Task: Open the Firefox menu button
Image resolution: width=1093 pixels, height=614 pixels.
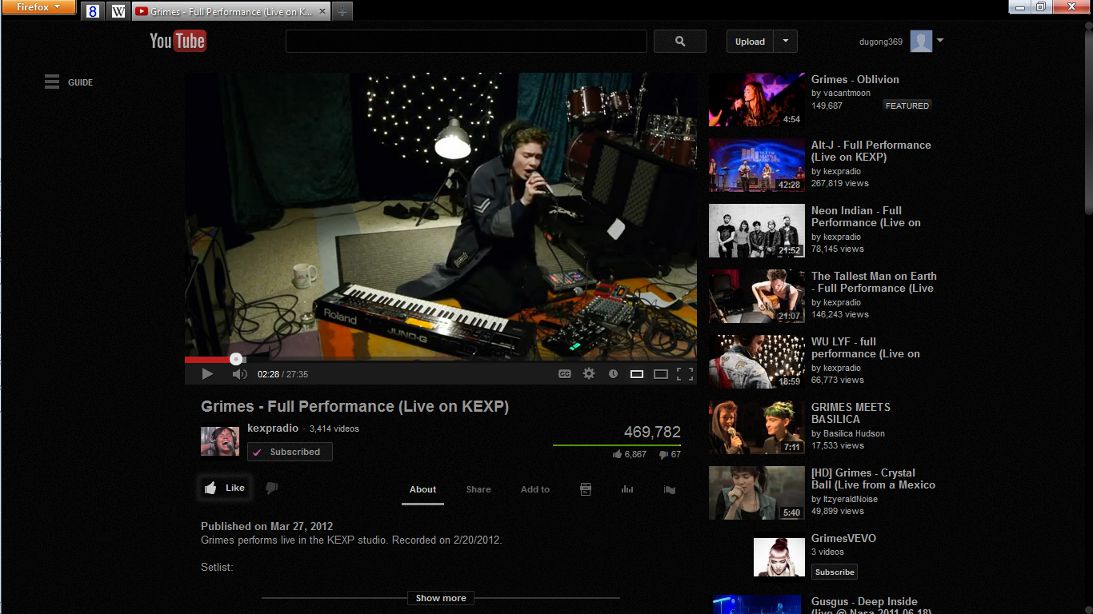Action: (38, 7)
